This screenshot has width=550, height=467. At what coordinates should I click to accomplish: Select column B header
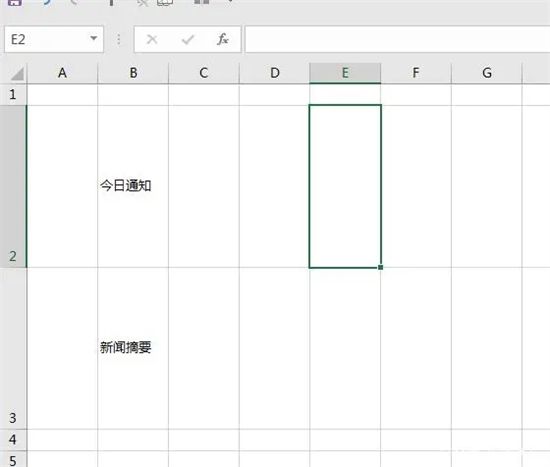click(133, 73)
